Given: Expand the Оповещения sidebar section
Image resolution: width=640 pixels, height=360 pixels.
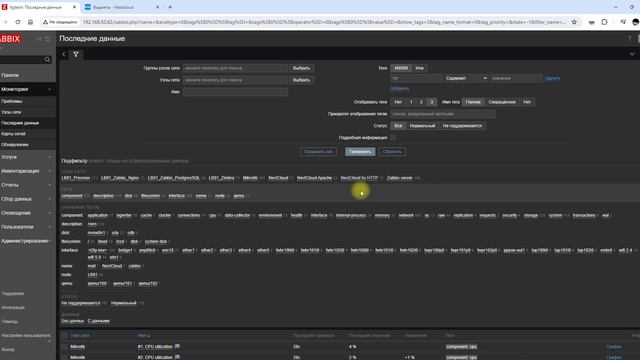Looking at the screenshot, I should [x=28, y=213].
